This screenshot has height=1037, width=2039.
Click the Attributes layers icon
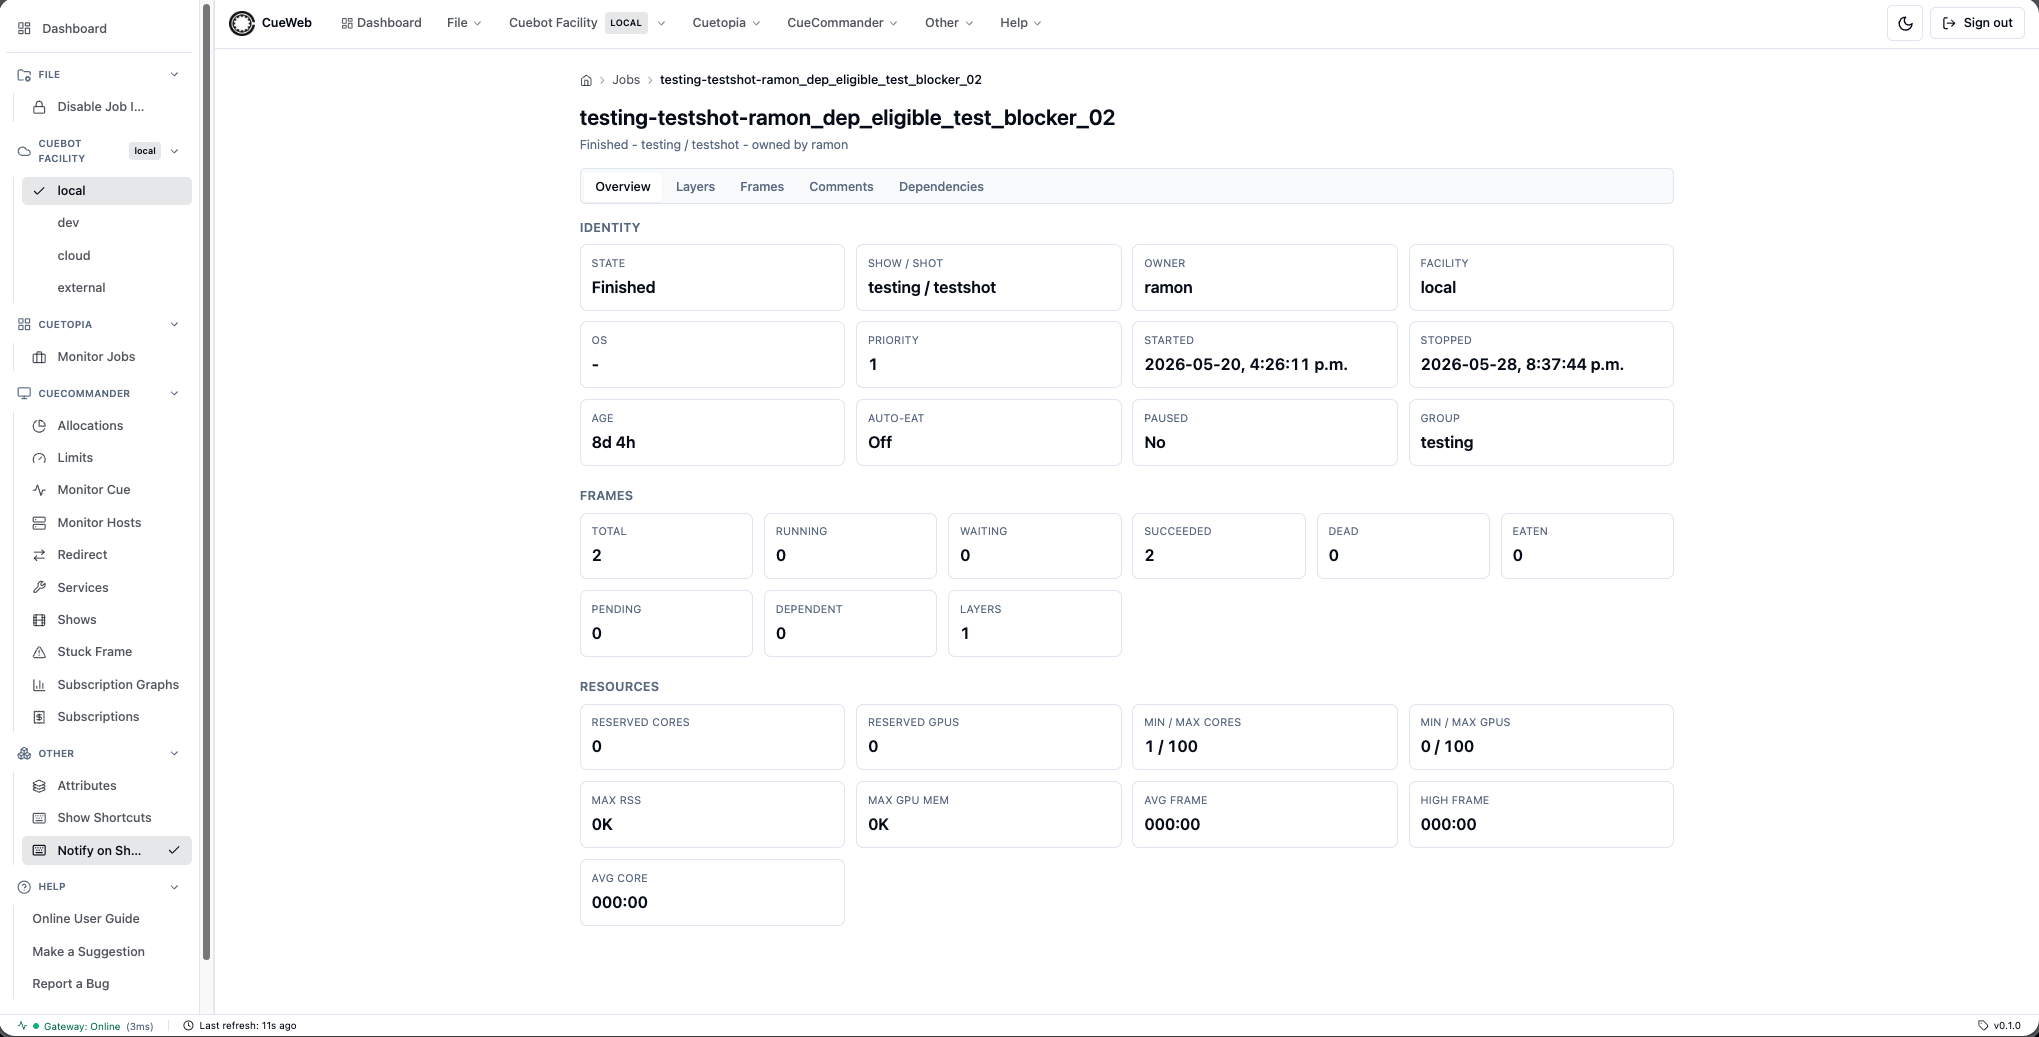pos(39,786)
